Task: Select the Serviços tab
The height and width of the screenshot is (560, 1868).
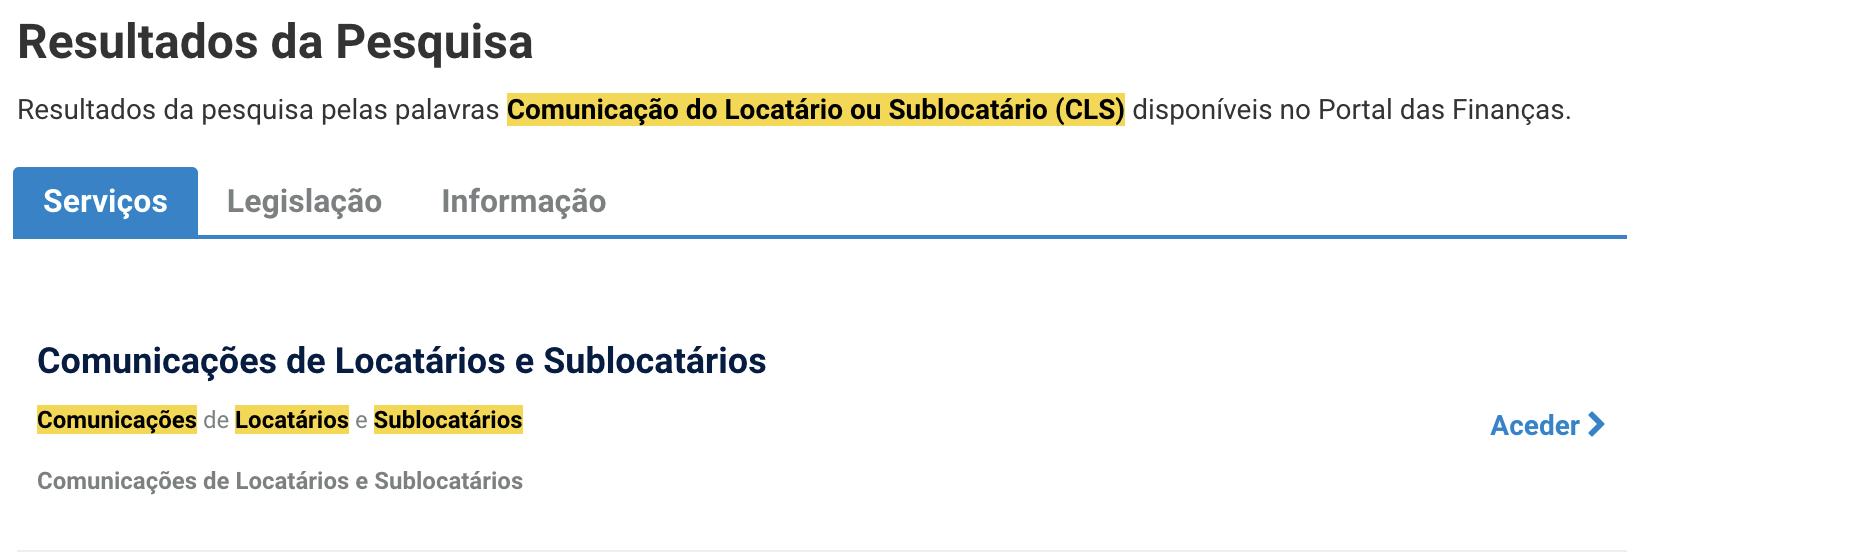Action: click(x=105, y=202)
